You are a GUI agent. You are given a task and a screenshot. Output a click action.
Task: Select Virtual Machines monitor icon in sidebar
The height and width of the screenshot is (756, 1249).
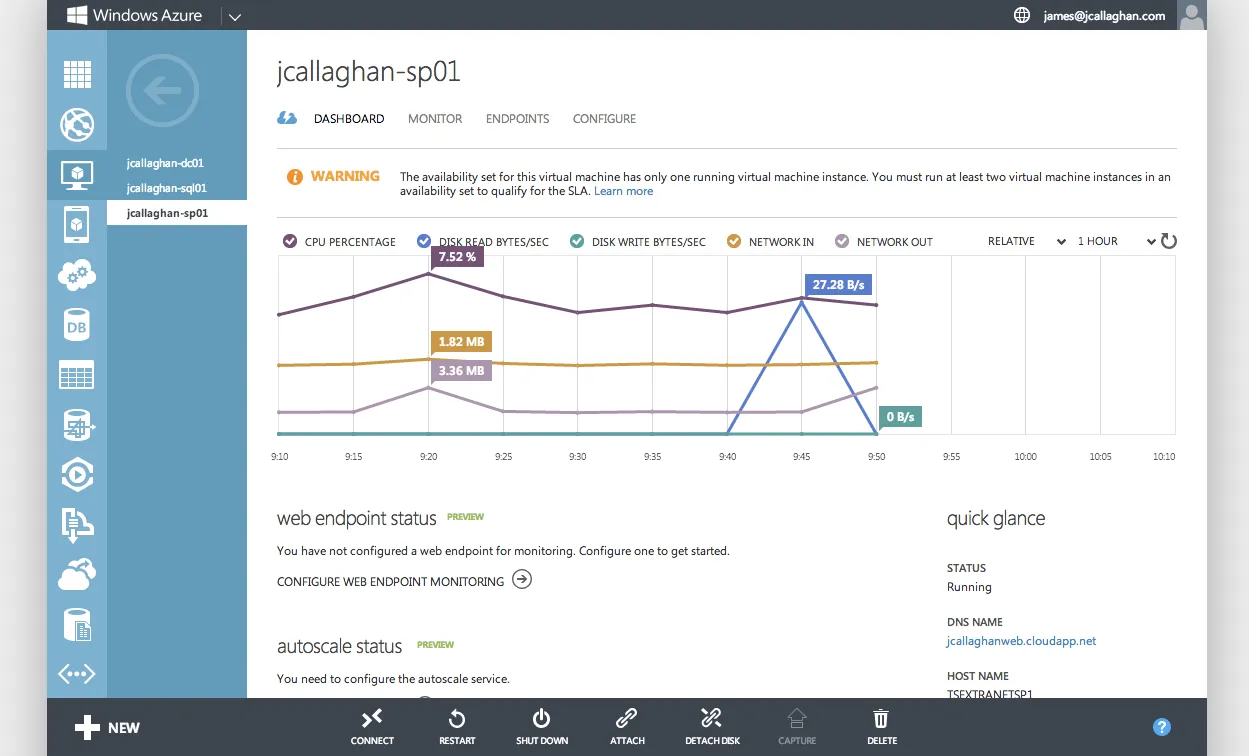click(x=77, y=176)
